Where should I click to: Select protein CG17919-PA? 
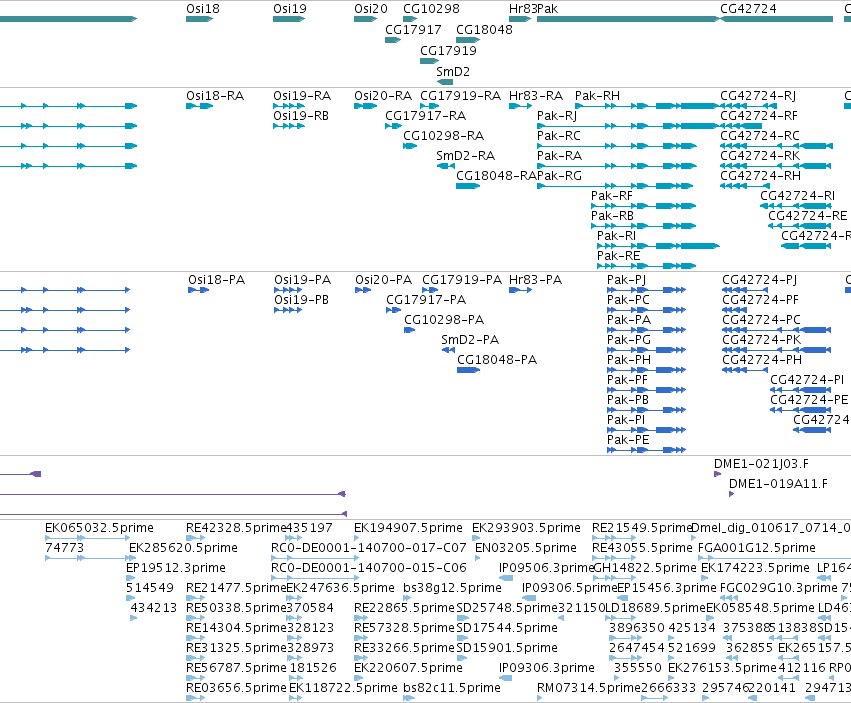(x=430, y=290)
